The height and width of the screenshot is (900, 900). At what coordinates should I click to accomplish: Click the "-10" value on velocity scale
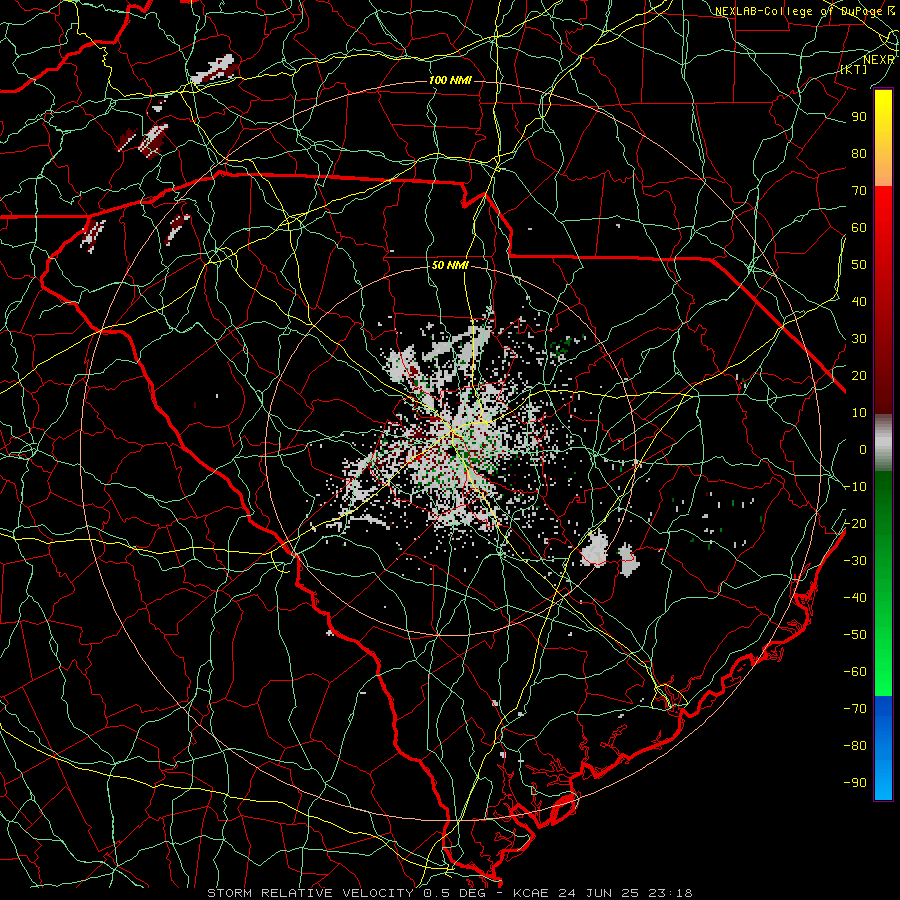(x=855, y=487)
